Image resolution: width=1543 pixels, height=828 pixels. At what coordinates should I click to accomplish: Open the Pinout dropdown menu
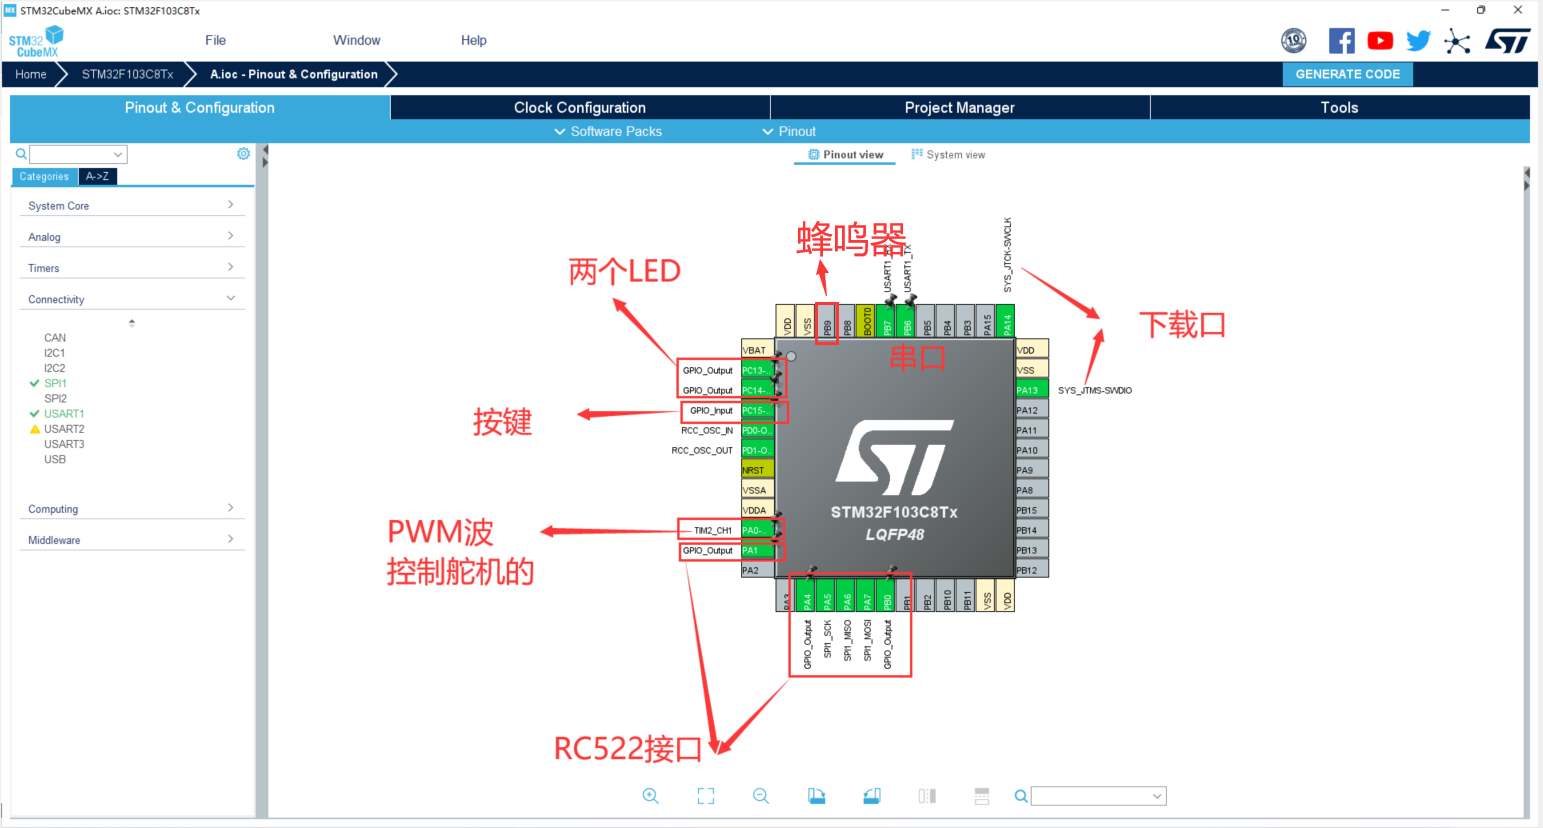click(789, 131)
